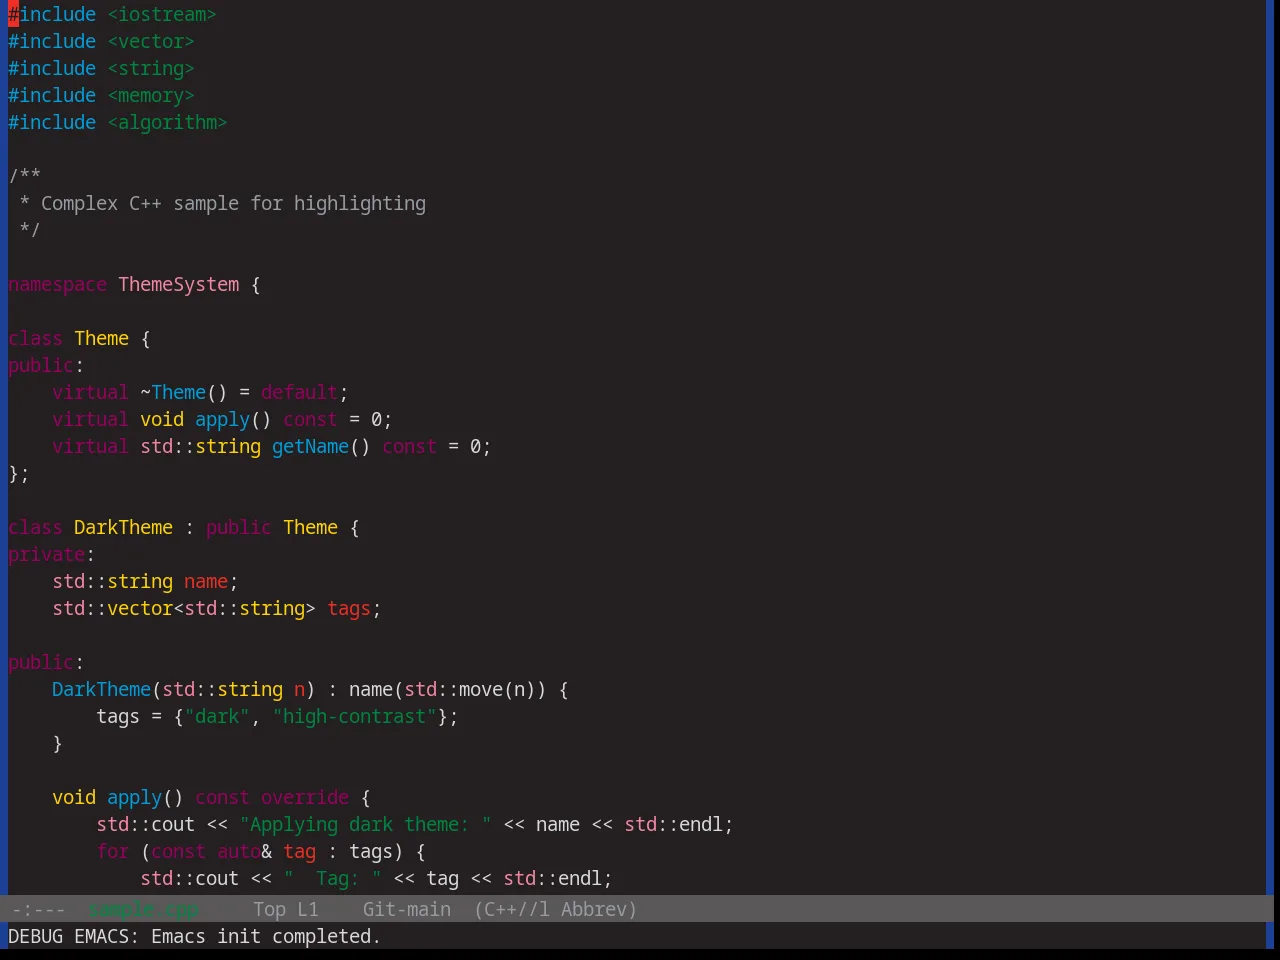Click the 'override' keyword
Image resolution: width=1280 pixels, height=960 pixels.
click(305, 797)
